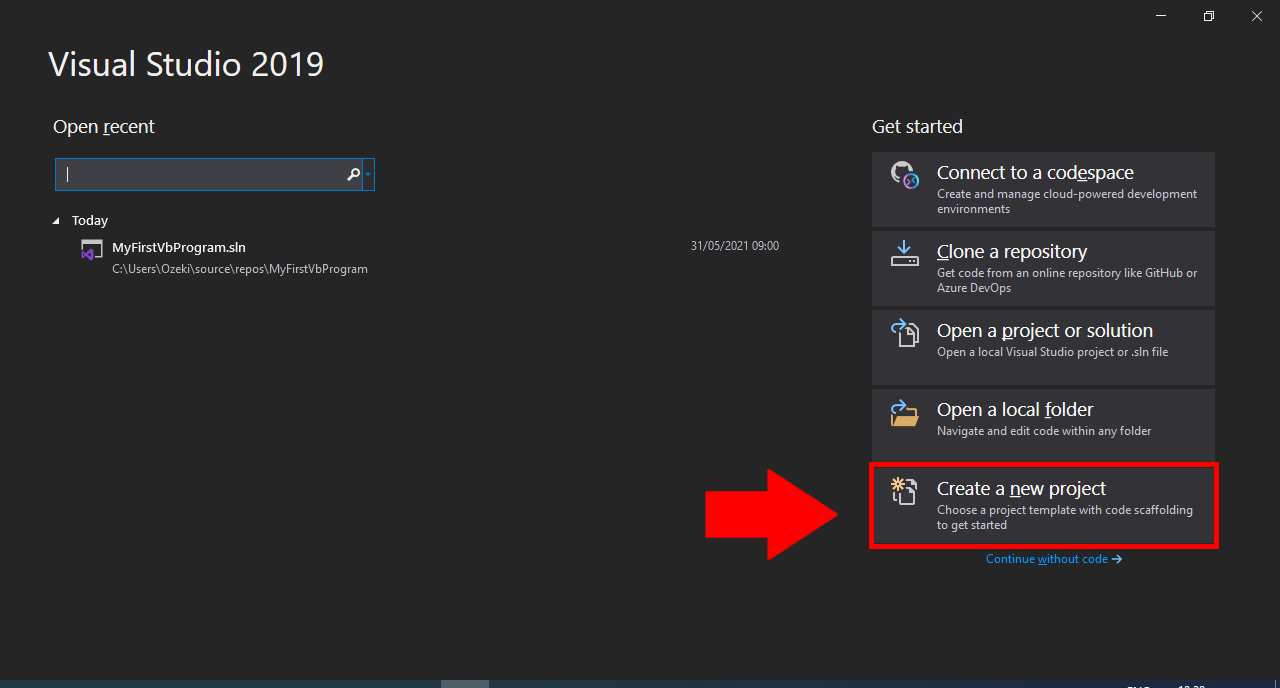Minimize the Visual Studio window
Screen dimensions: 1280x688
pyautogui.click(x=1161, y=16)
